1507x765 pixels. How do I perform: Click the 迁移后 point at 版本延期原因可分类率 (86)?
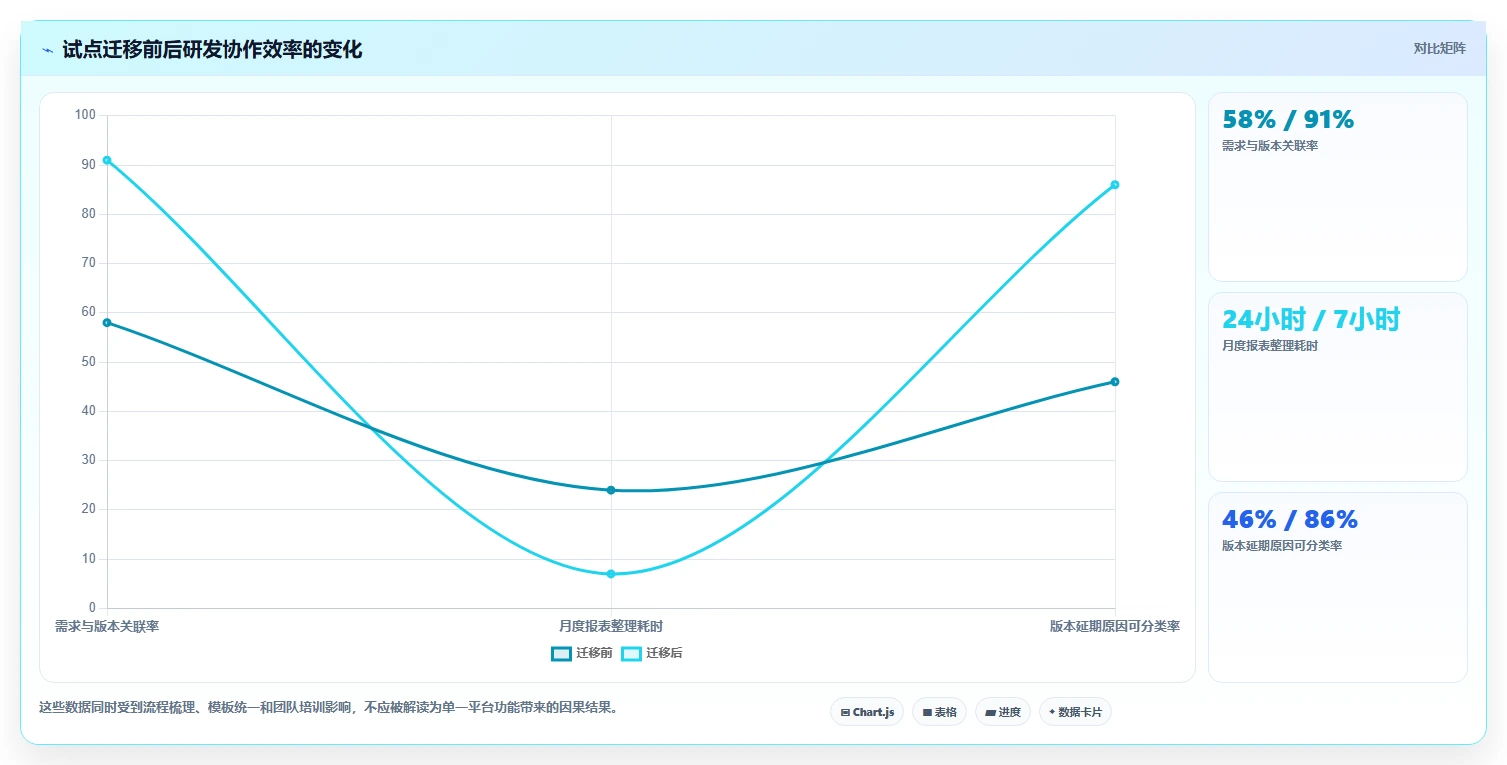tap(1115, 184)
